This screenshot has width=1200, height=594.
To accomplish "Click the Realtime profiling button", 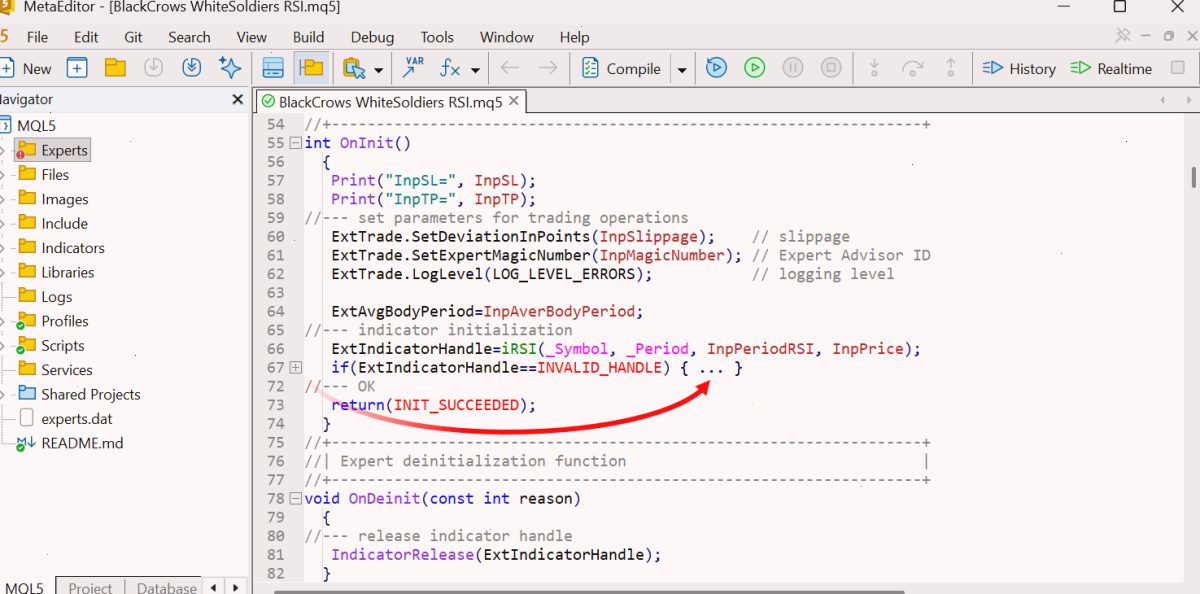I will point(1111,69).
